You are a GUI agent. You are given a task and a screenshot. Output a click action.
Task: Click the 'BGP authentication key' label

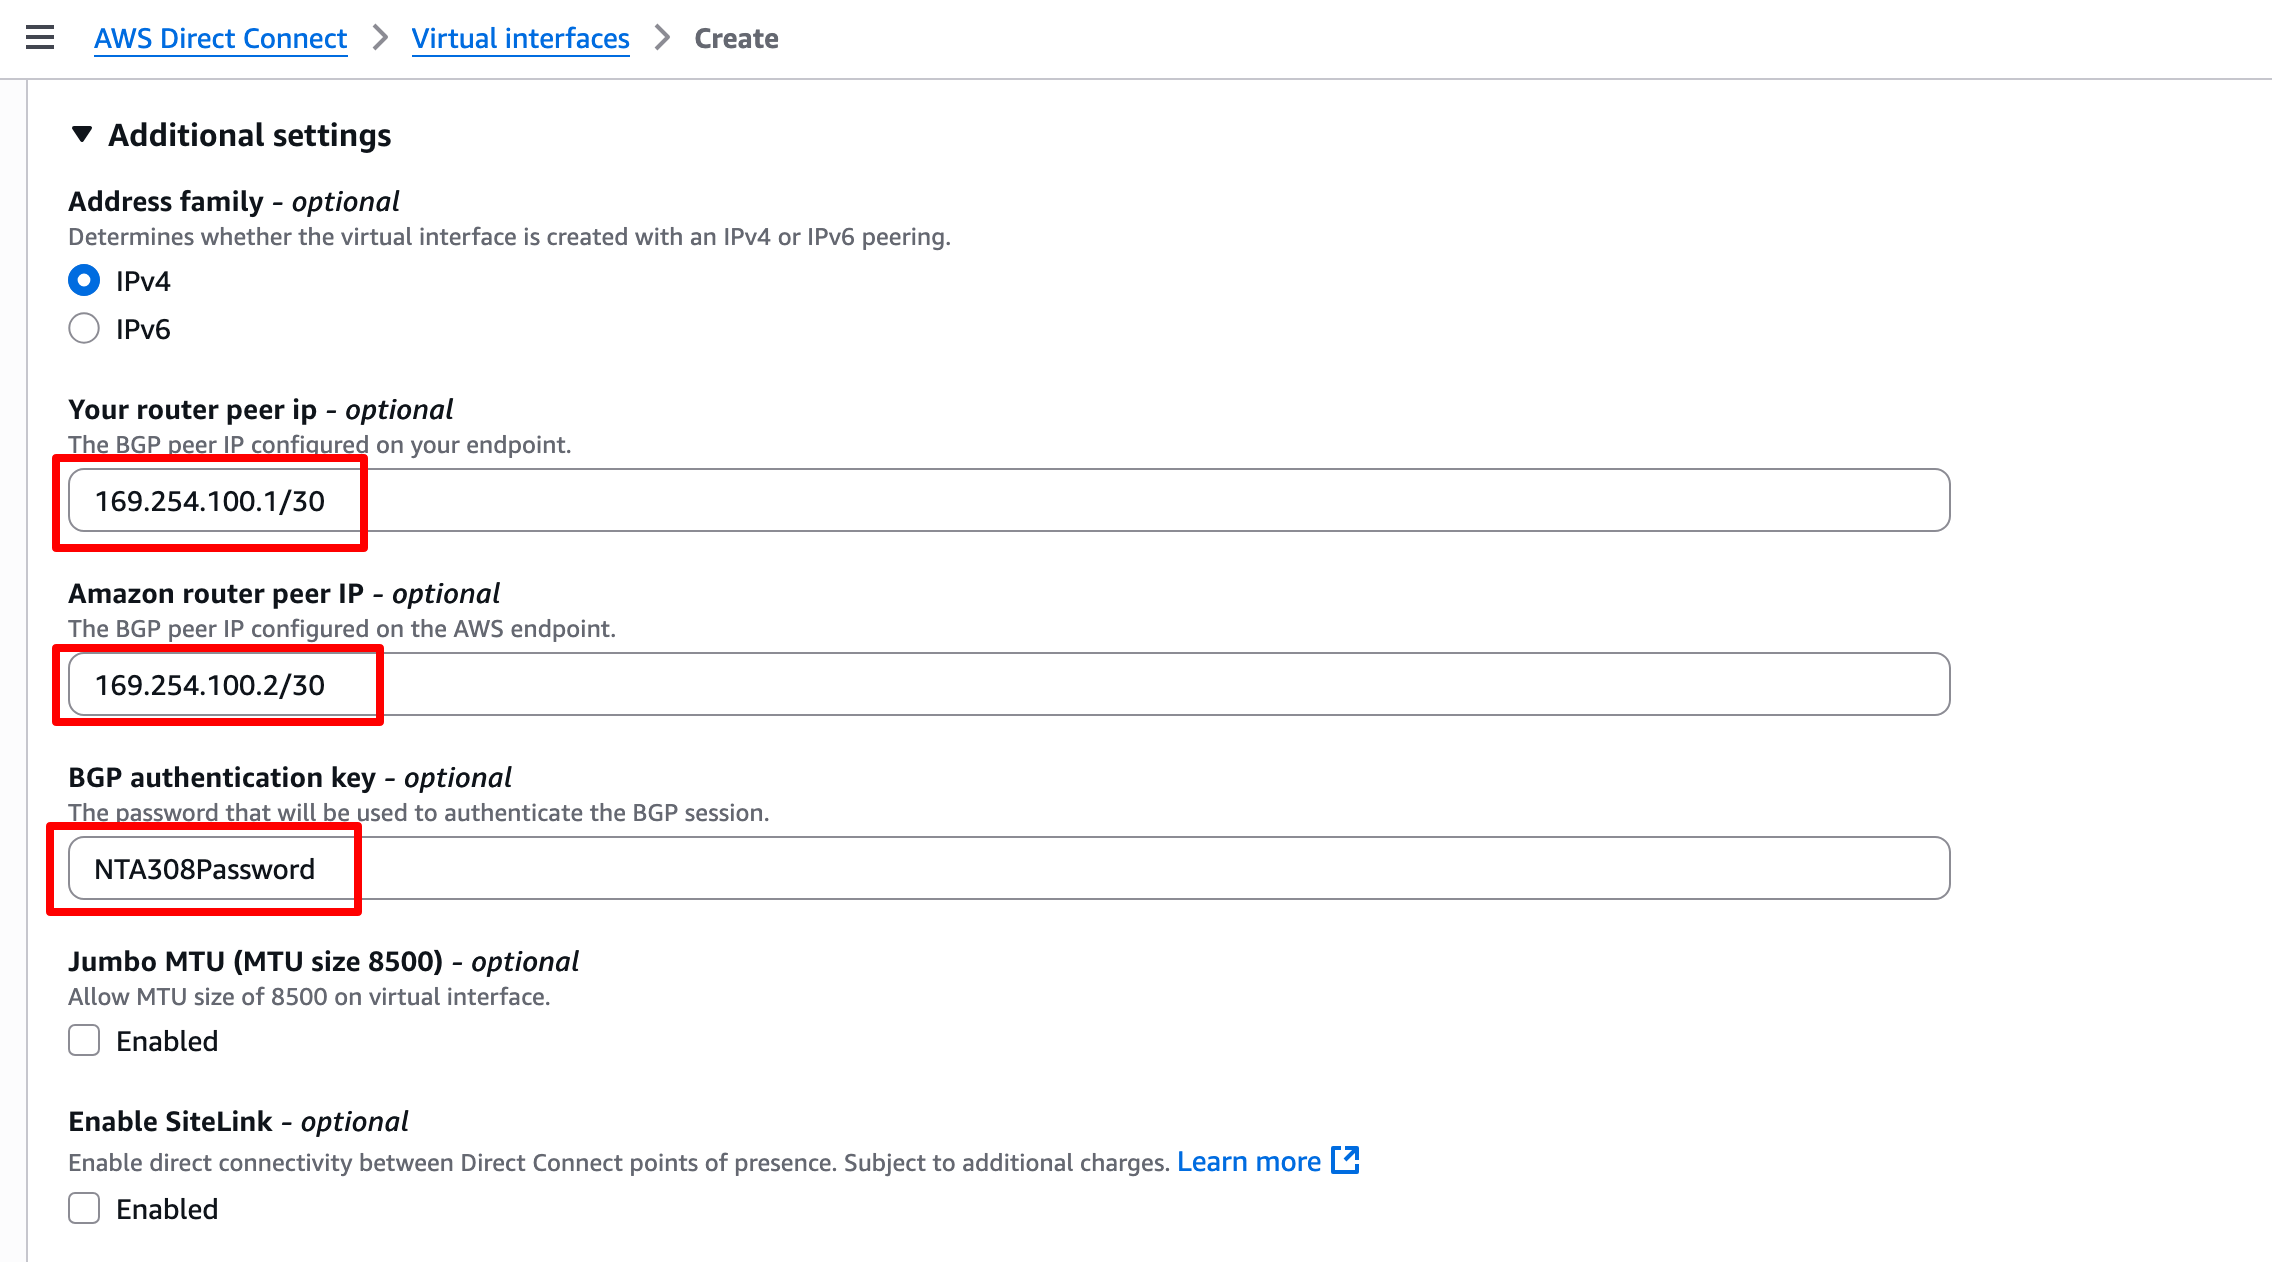point(222,778)
